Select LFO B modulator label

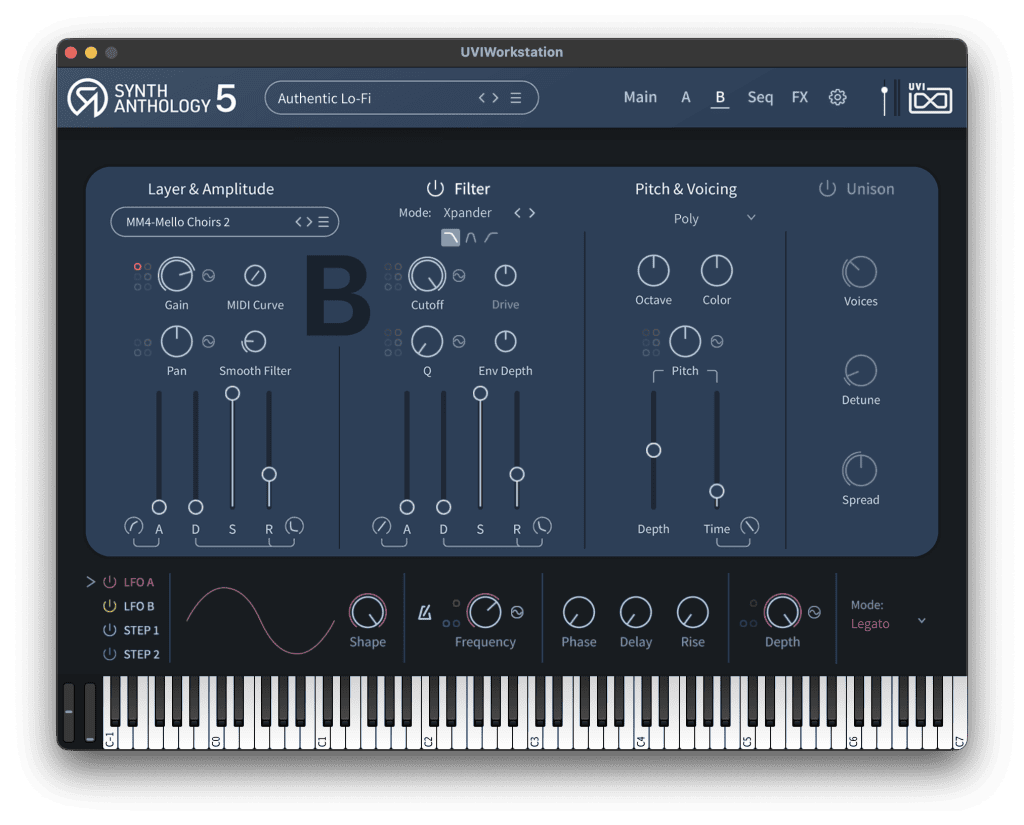click(139, 606)
